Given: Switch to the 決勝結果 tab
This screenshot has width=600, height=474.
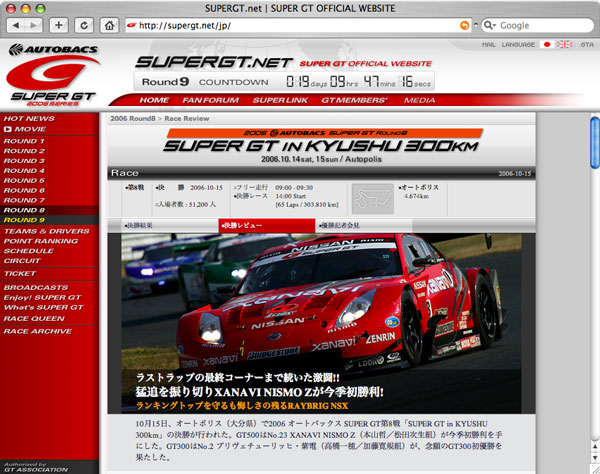Looking at the screenshot, I should coord(170,226).
